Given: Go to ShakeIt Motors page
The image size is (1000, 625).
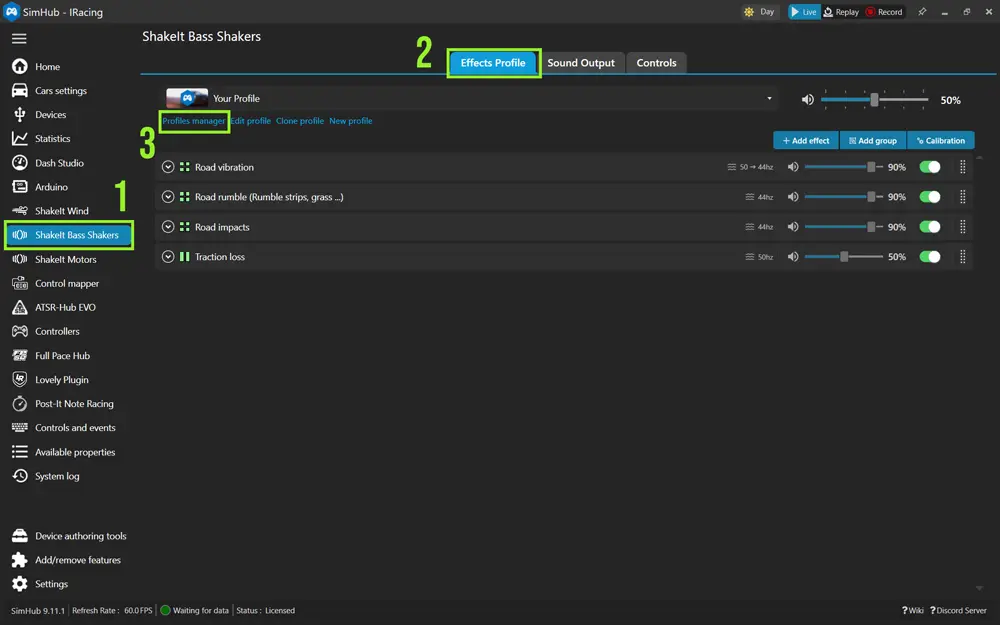Looking at the screenshot, I should pos(65,259).
